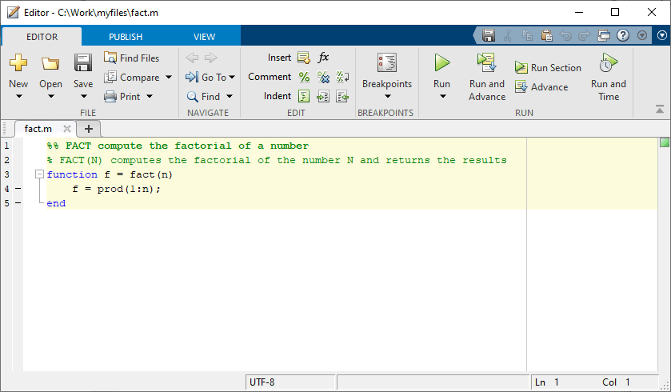Click the Breakpoints icon

(x=387, y=62)
